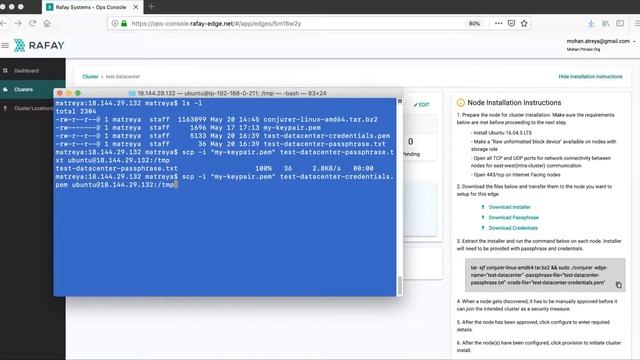Click the terminal folder proxy icon

pos(132,93)
